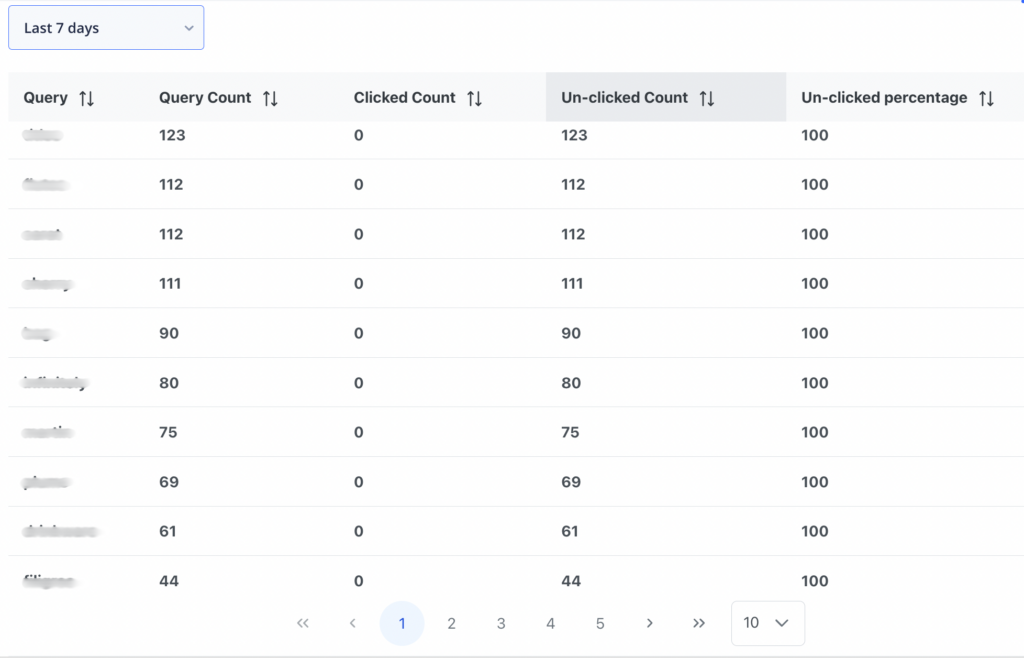Click the Query Count column header label
Viewport: 1024px width, 658px height.
click(205, 98)
